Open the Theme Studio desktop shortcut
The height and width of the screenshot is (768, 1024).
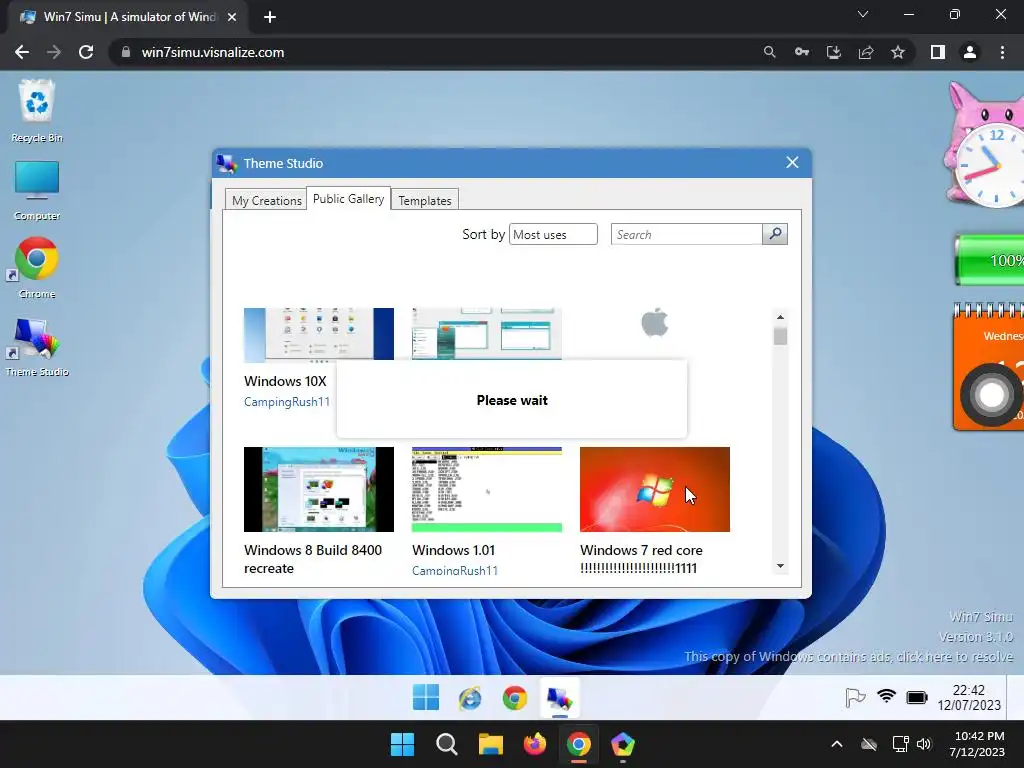37,347
